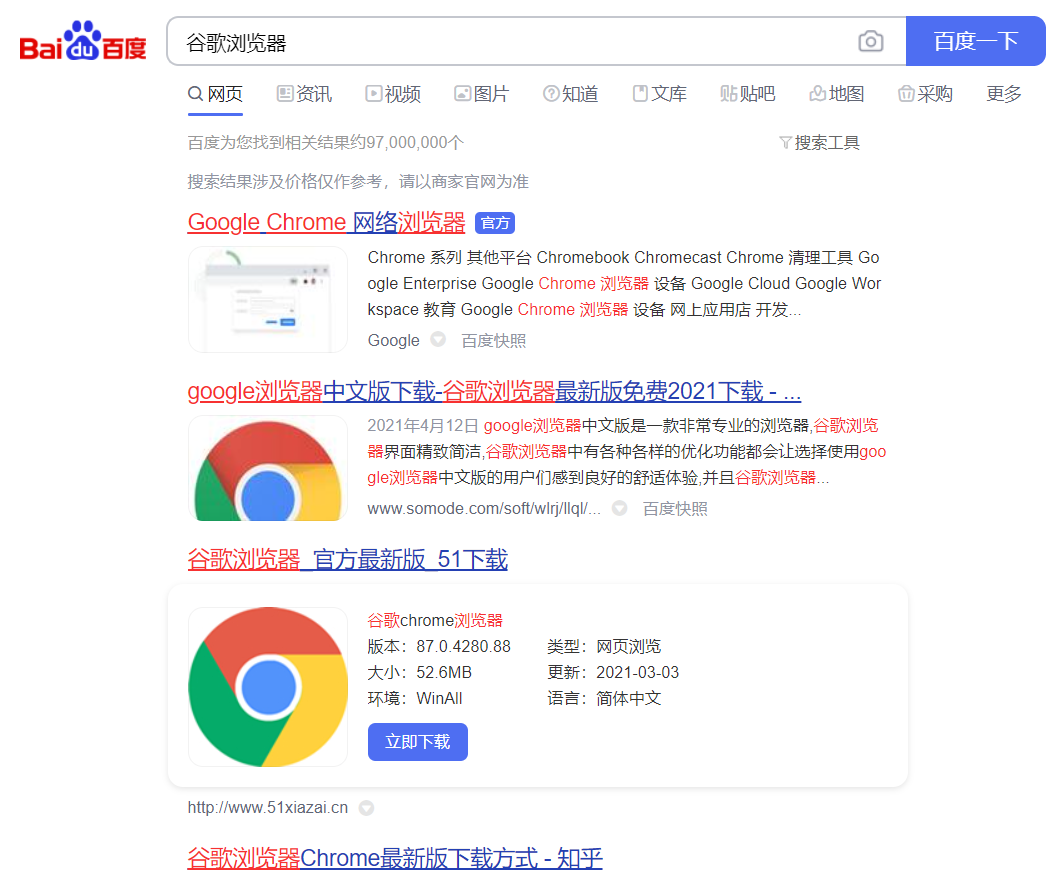Click the 百度一下 search button
Screen dimensions: 1049x877
click(x=975, y=41)
